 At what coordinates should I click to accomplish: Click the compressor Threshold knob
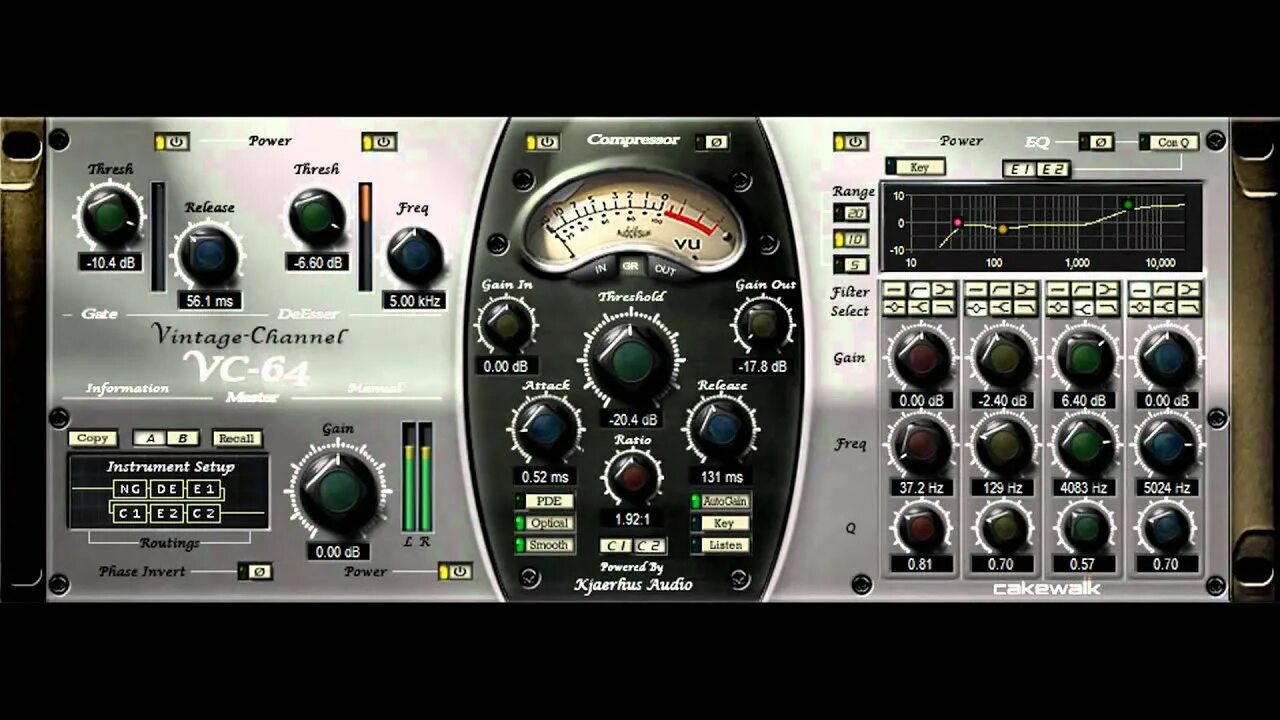(631, 359)
